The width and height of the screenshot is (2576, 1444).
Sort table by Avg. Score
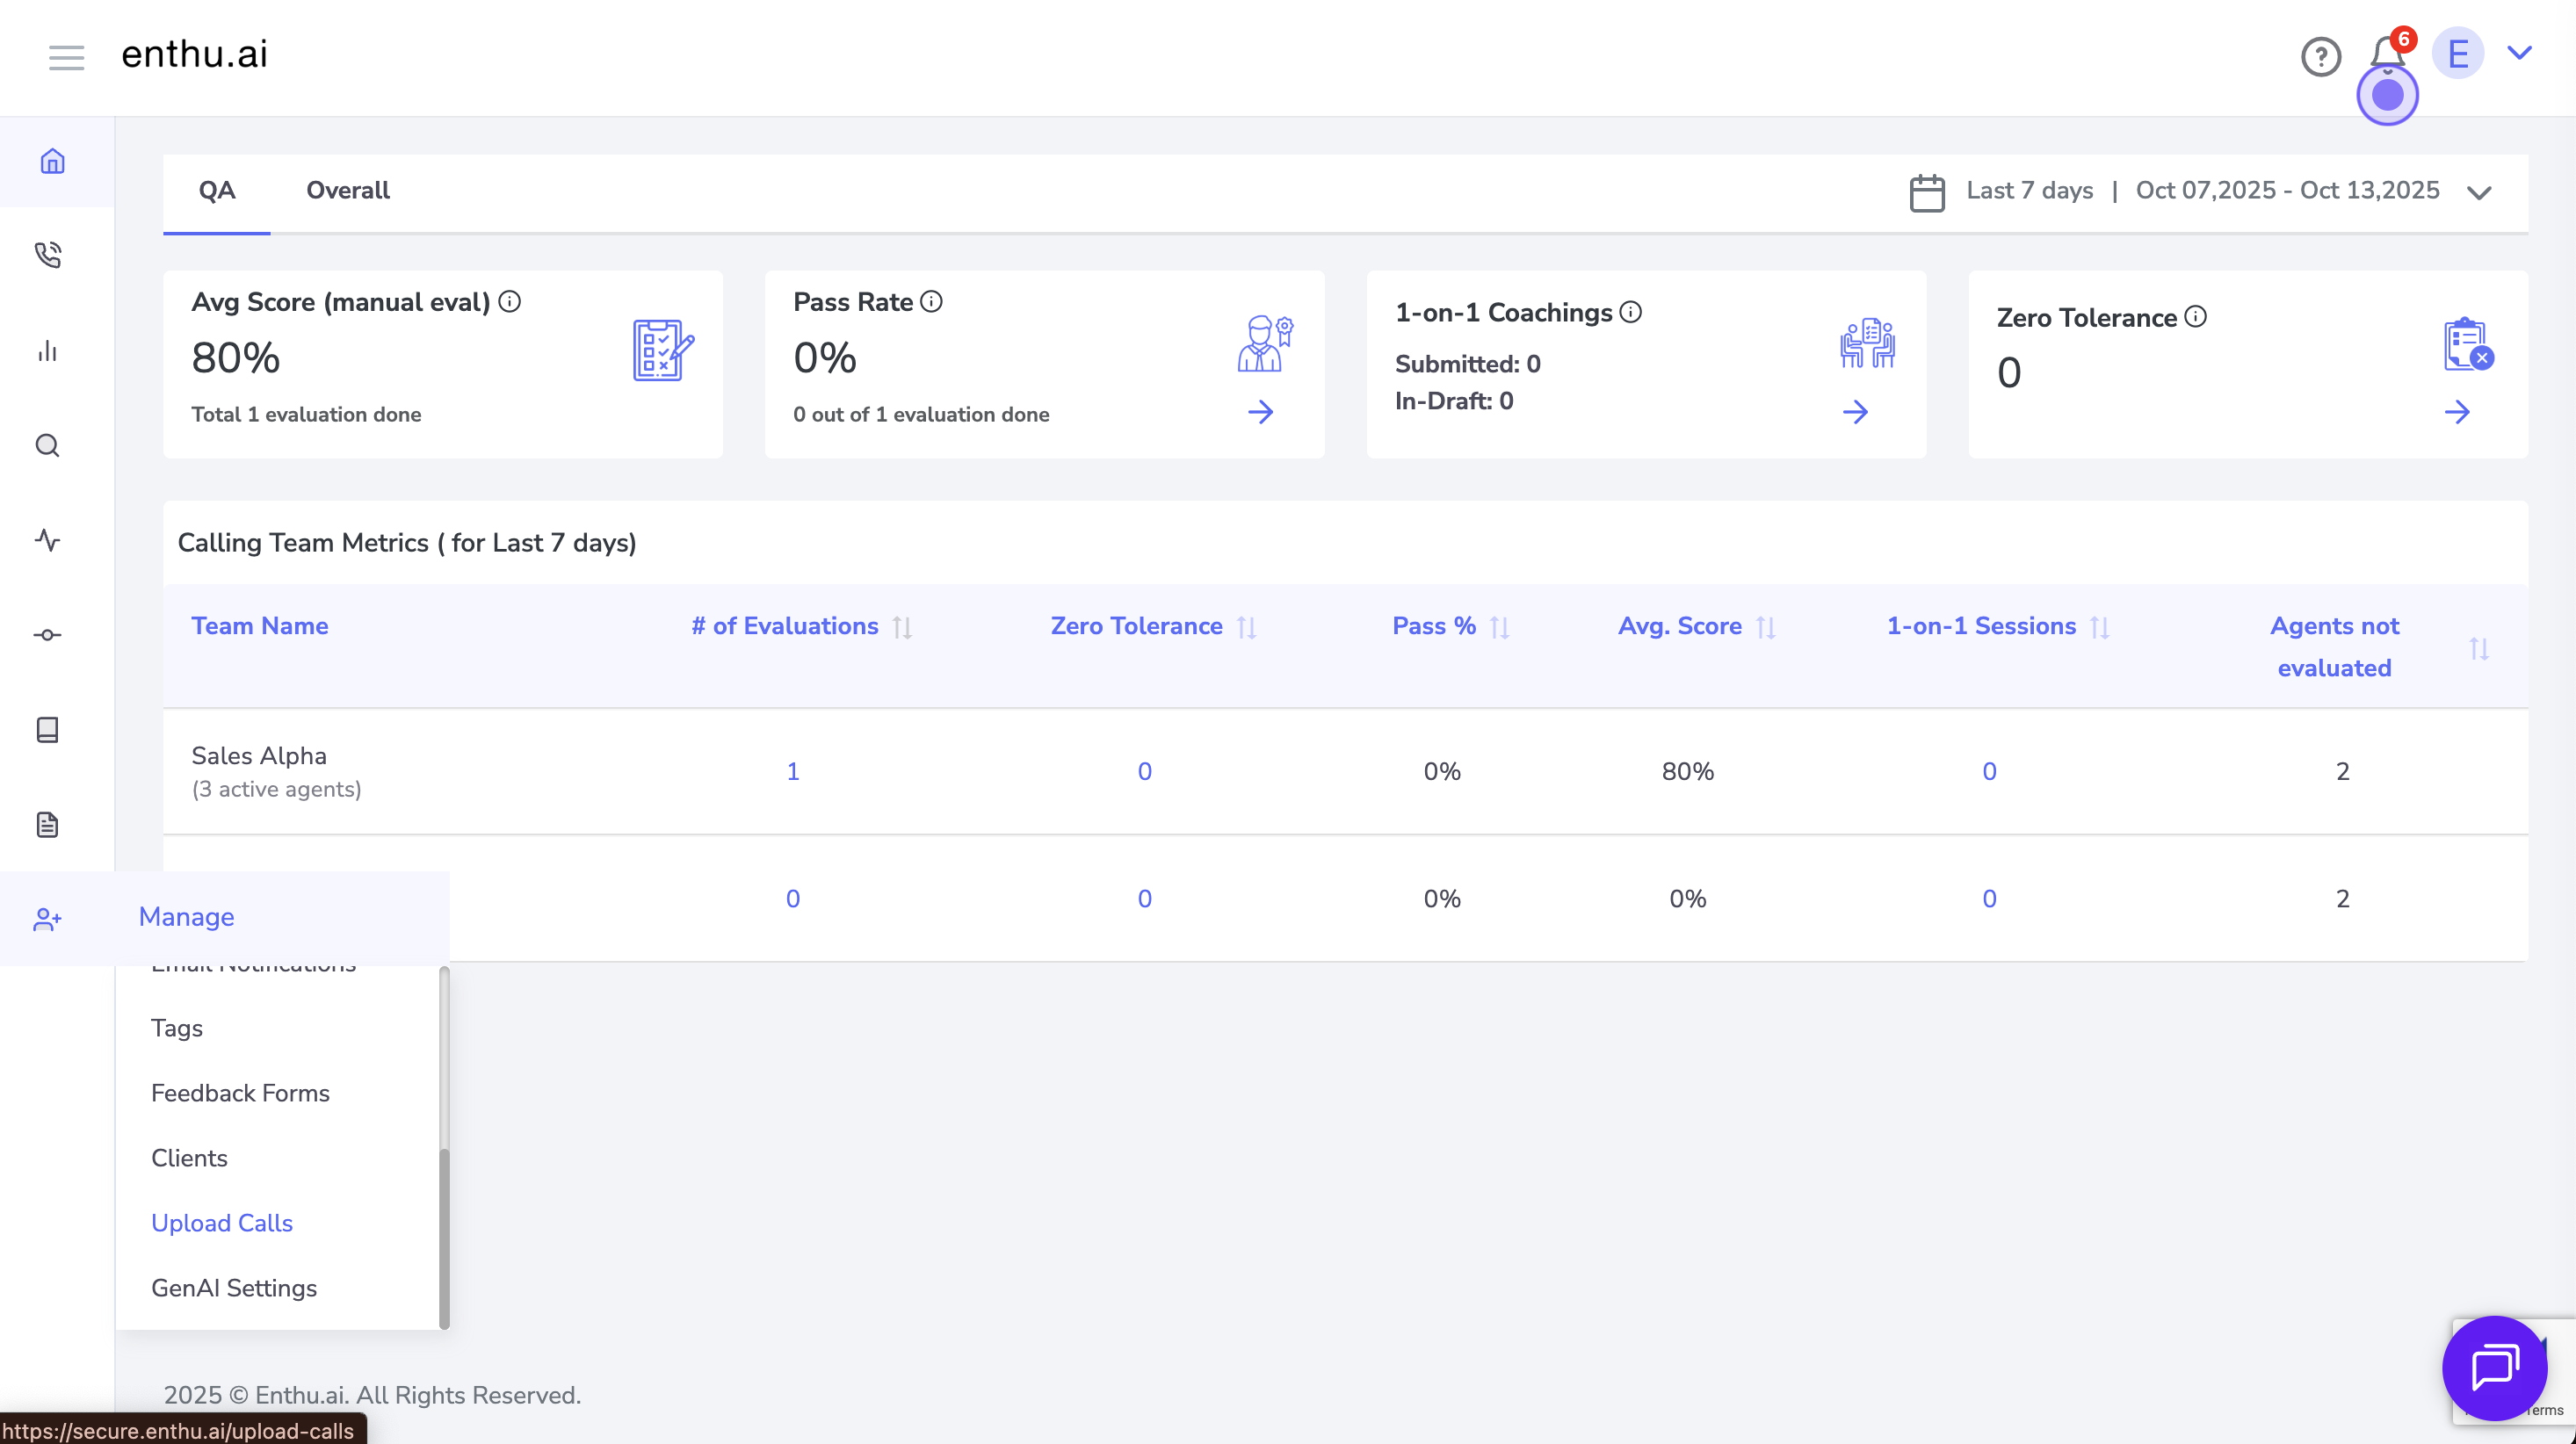click(1766, 627)
